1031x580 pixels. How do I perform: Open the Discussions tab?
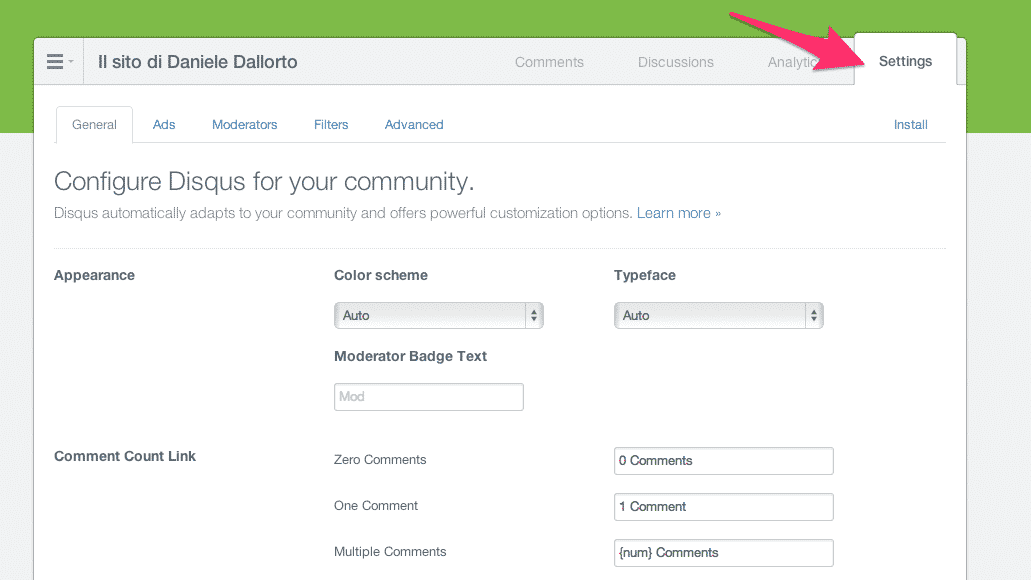tap(676, 62)
